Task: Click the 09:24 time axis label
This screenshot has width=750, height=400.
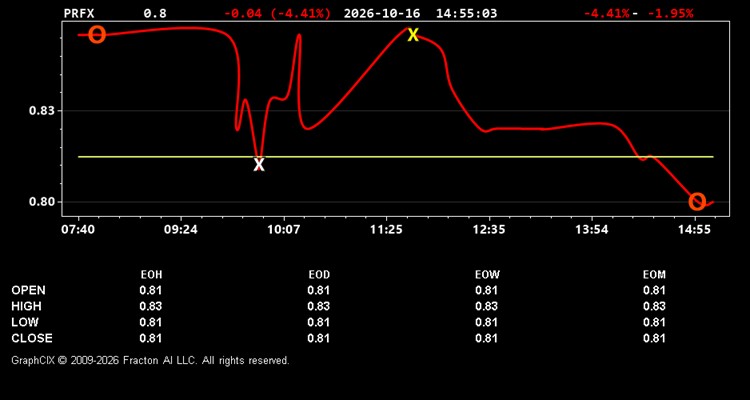Action: (x=180, y=229)
